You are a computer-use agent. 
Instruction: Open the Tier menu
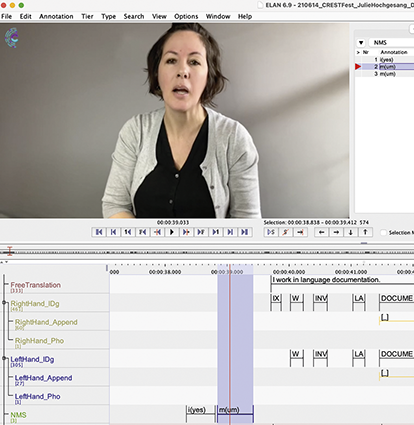coord(87,16)
